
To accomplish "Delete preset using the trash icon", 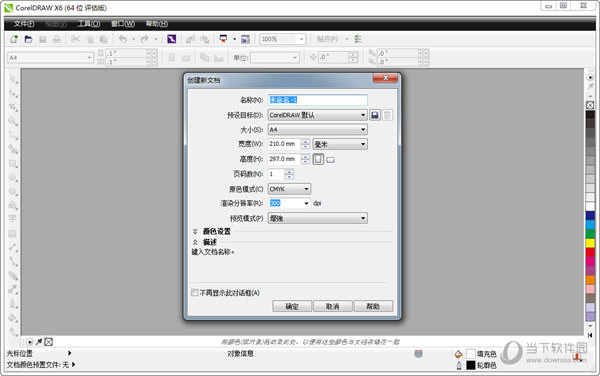I will 387,115.
